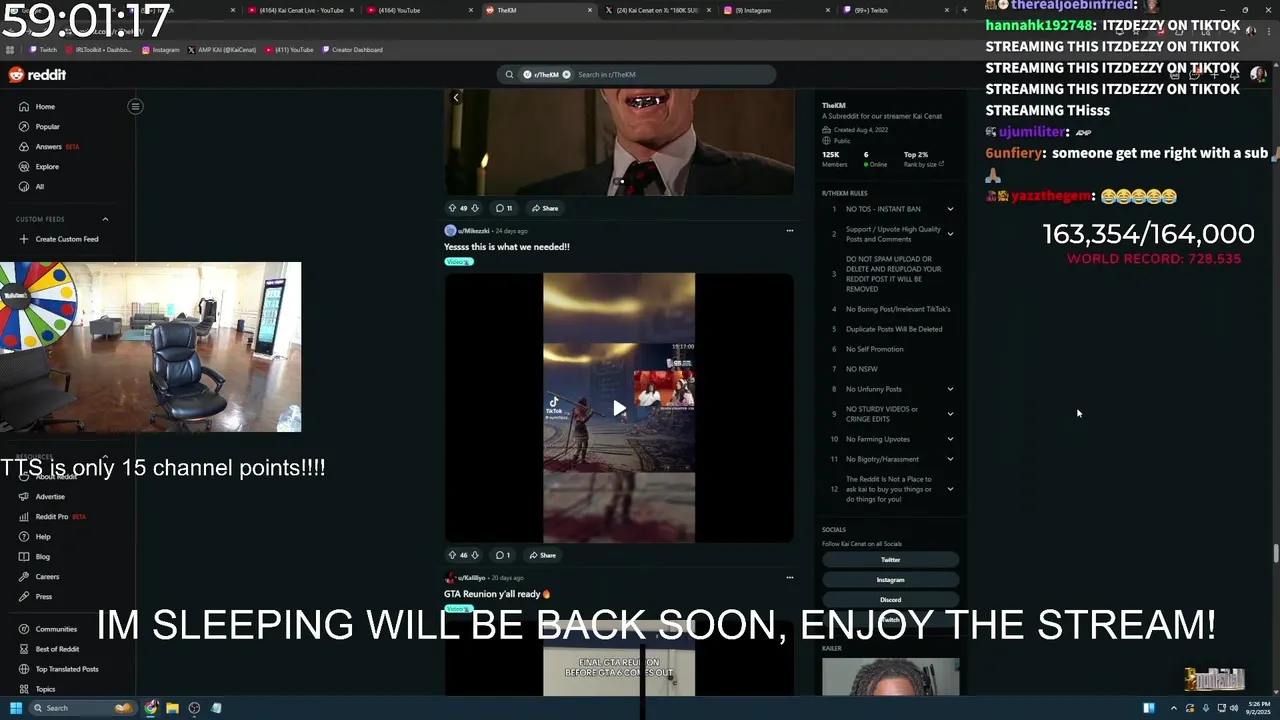
Task: Open options menu on Mikezzki's post
Action: 789,231
